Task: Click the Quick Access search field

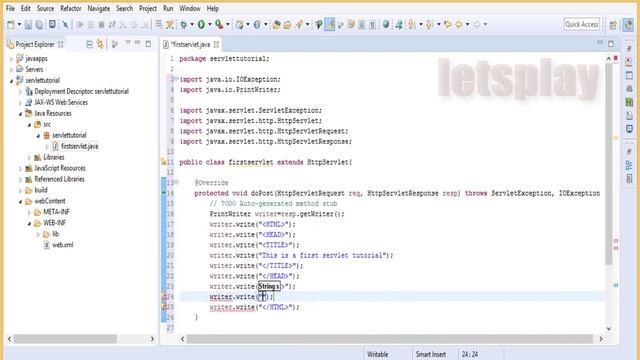Action: click(582, 24)
